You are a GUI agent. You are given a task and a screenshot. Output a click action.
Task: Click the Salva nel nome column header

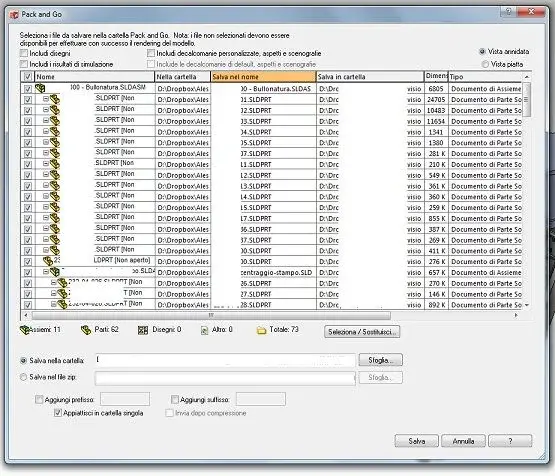click(x=263, y=77)
